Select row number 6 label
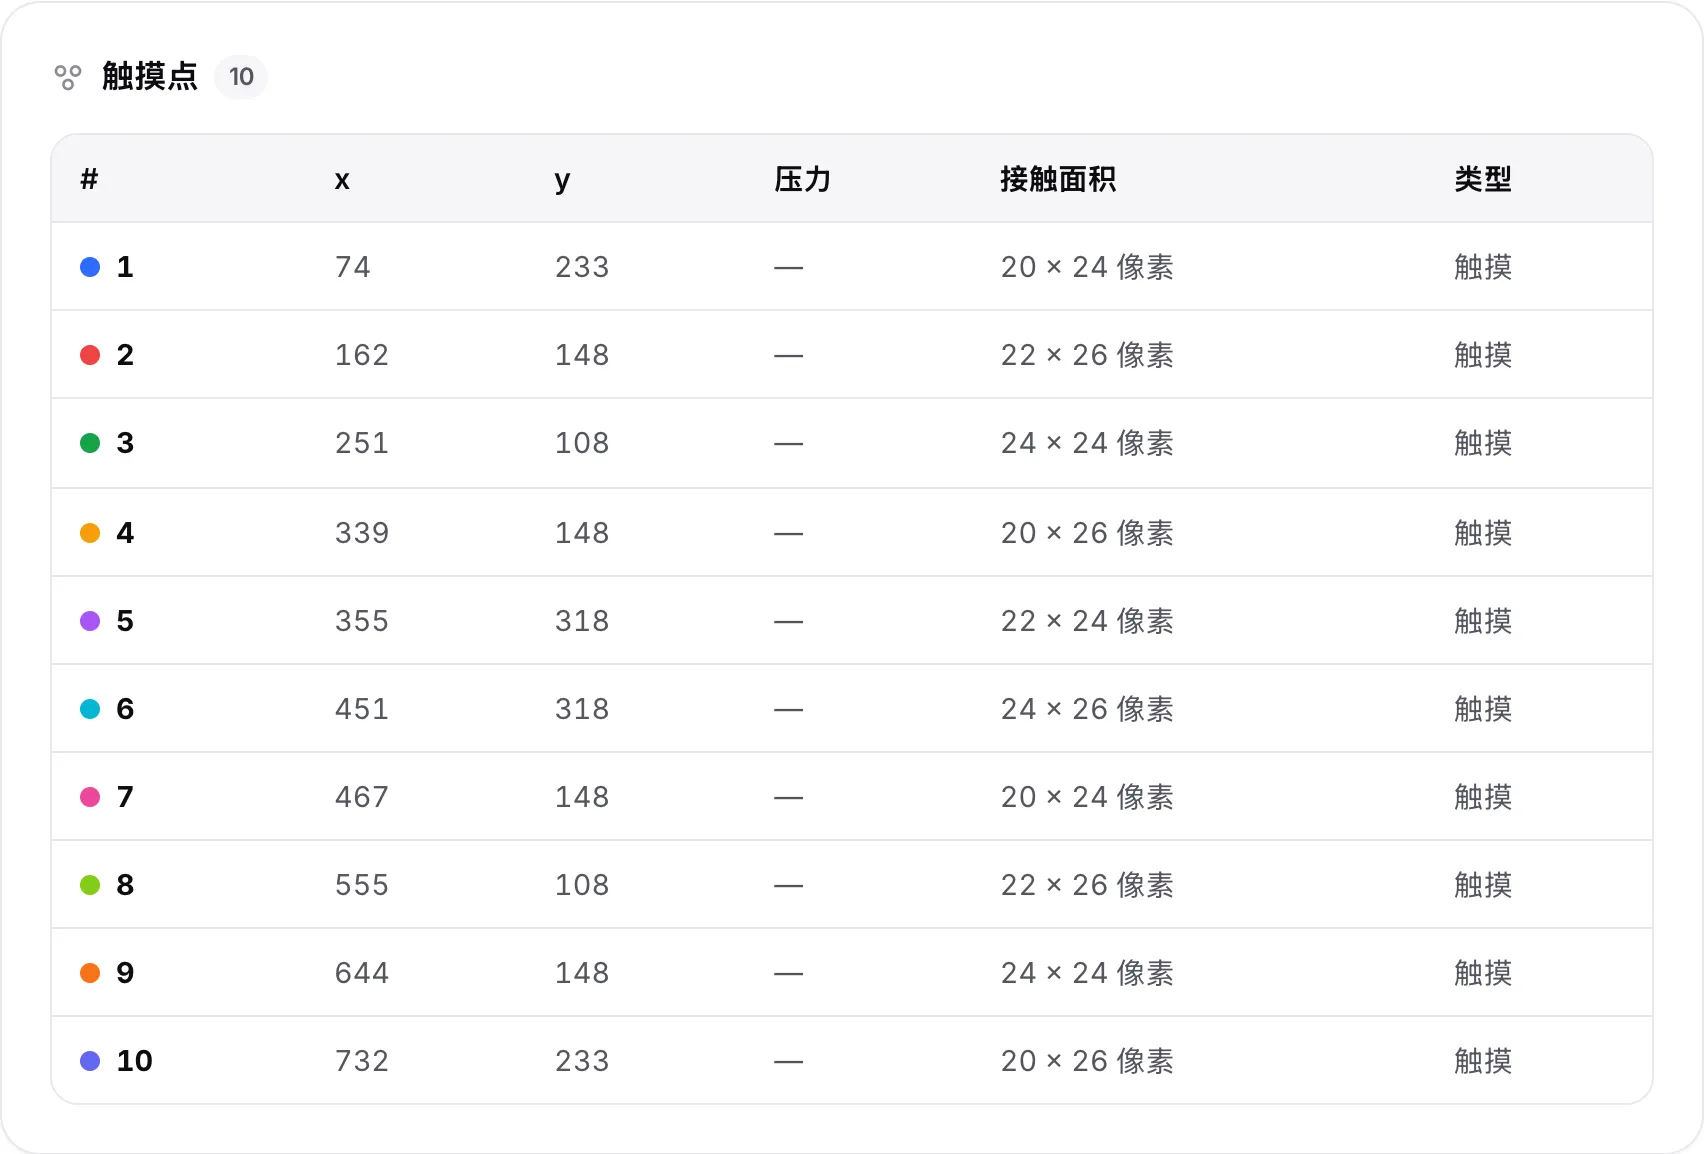The image size is (1704, 1154). pos(125,709)
